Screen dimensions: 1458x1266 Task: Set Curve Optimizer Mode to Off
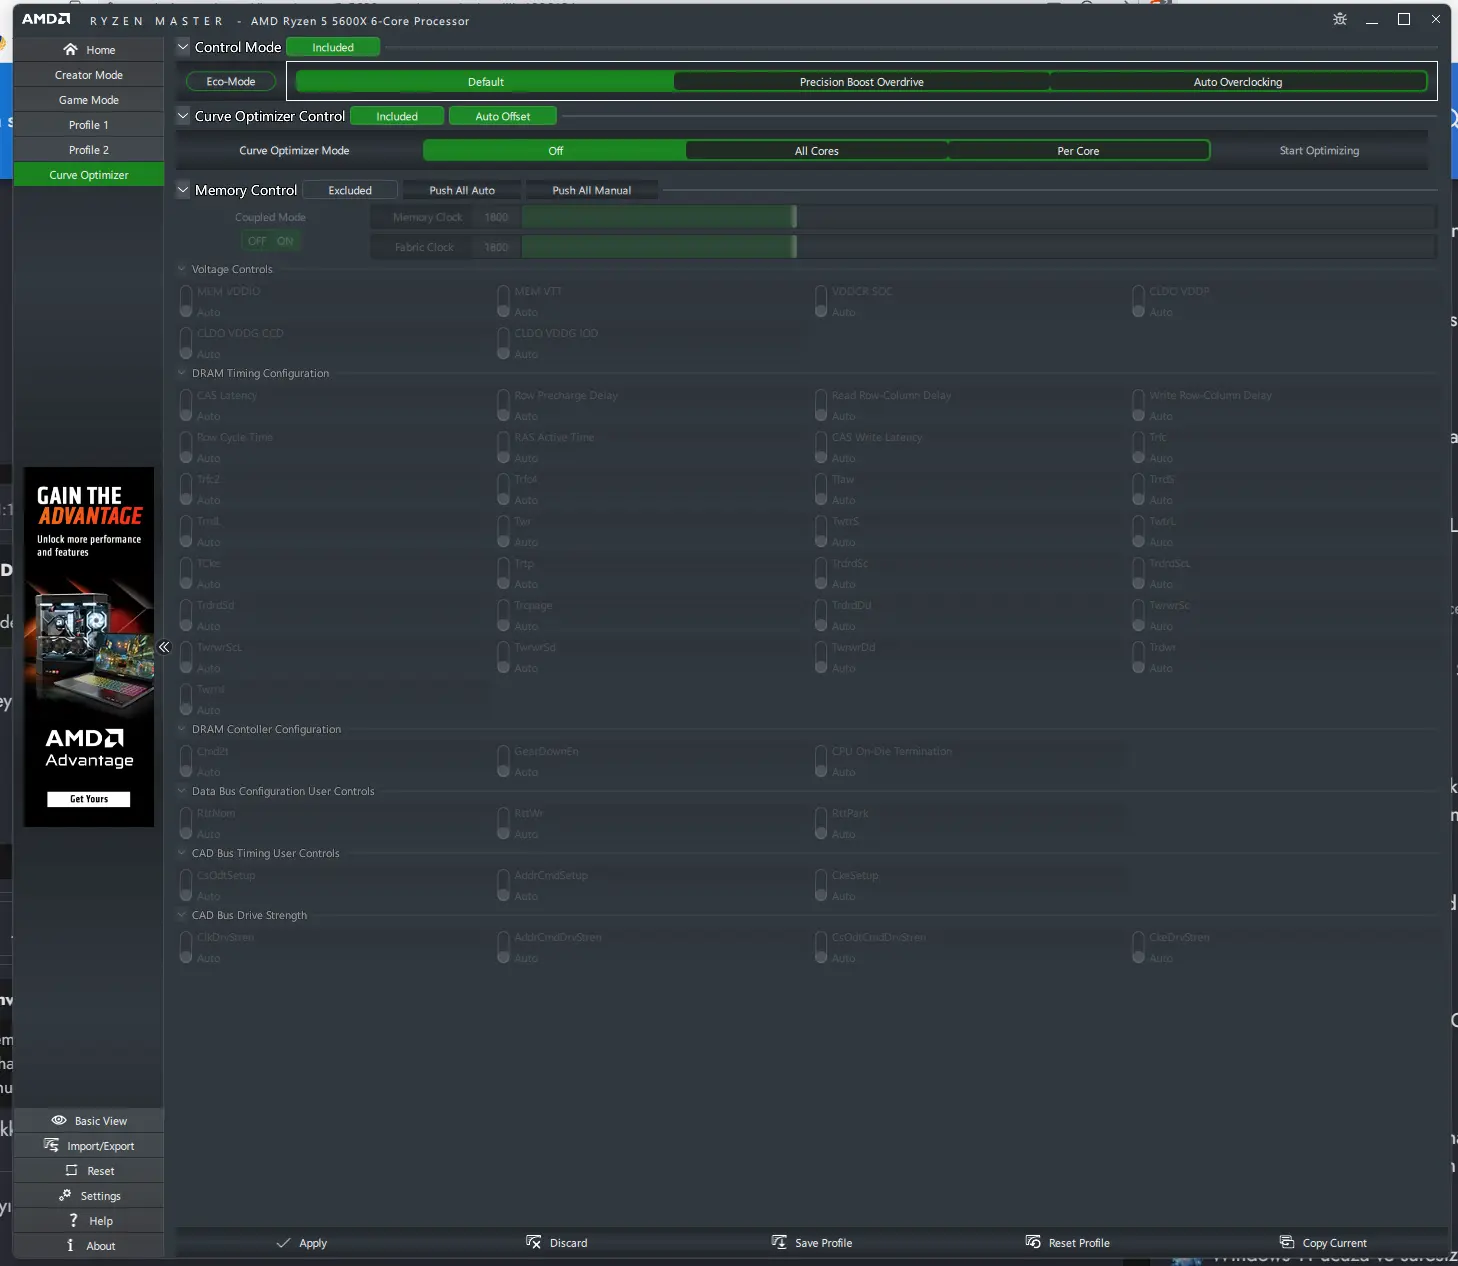(555, 151)
